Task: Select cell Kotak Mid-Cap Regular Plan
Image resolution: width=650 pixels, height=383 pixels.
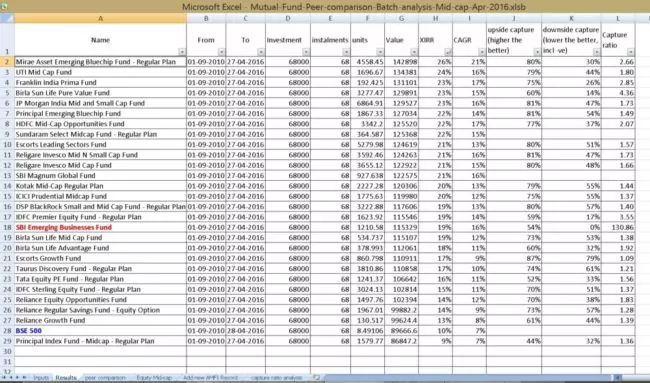Action: point(101,186)
